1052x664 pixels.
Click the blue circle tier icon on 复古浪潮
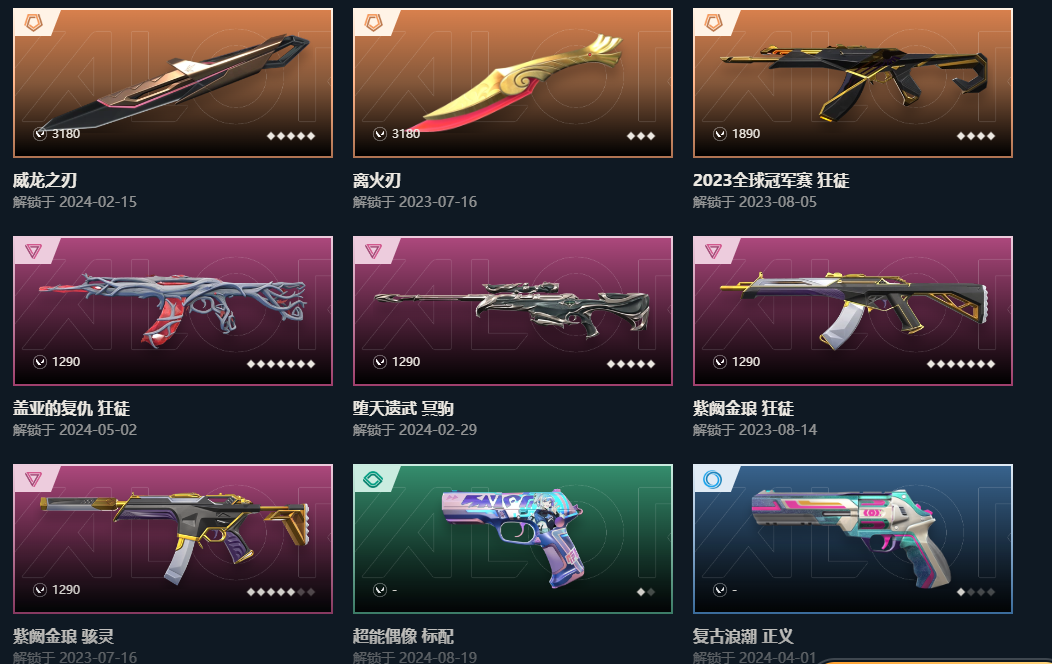[713, 480]
